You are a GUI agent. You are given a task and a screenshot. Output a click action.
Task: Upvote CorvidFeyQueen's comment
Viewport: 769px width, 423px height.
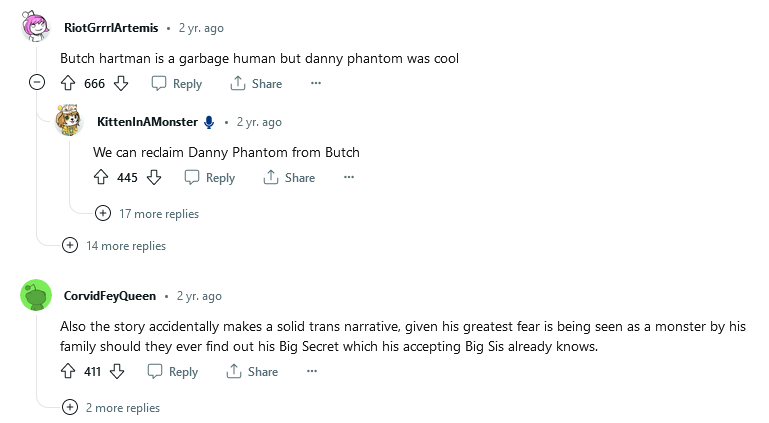click(x=69, y=372)
